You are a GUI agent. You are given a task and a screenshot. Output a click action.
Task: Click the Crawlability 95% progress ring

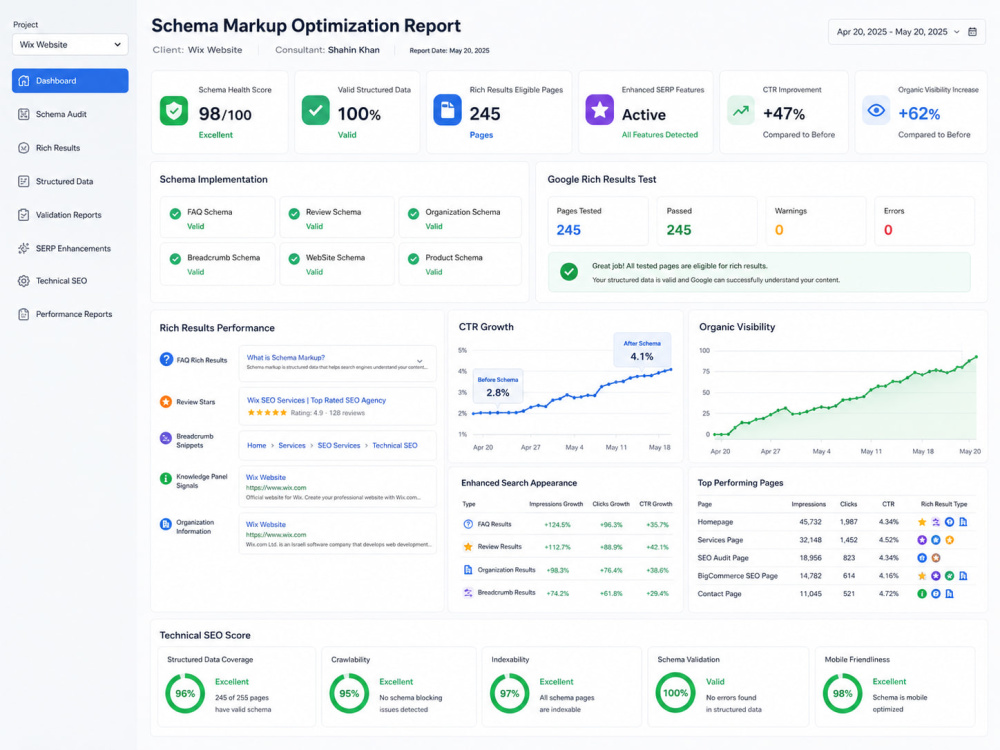[349, 693]
